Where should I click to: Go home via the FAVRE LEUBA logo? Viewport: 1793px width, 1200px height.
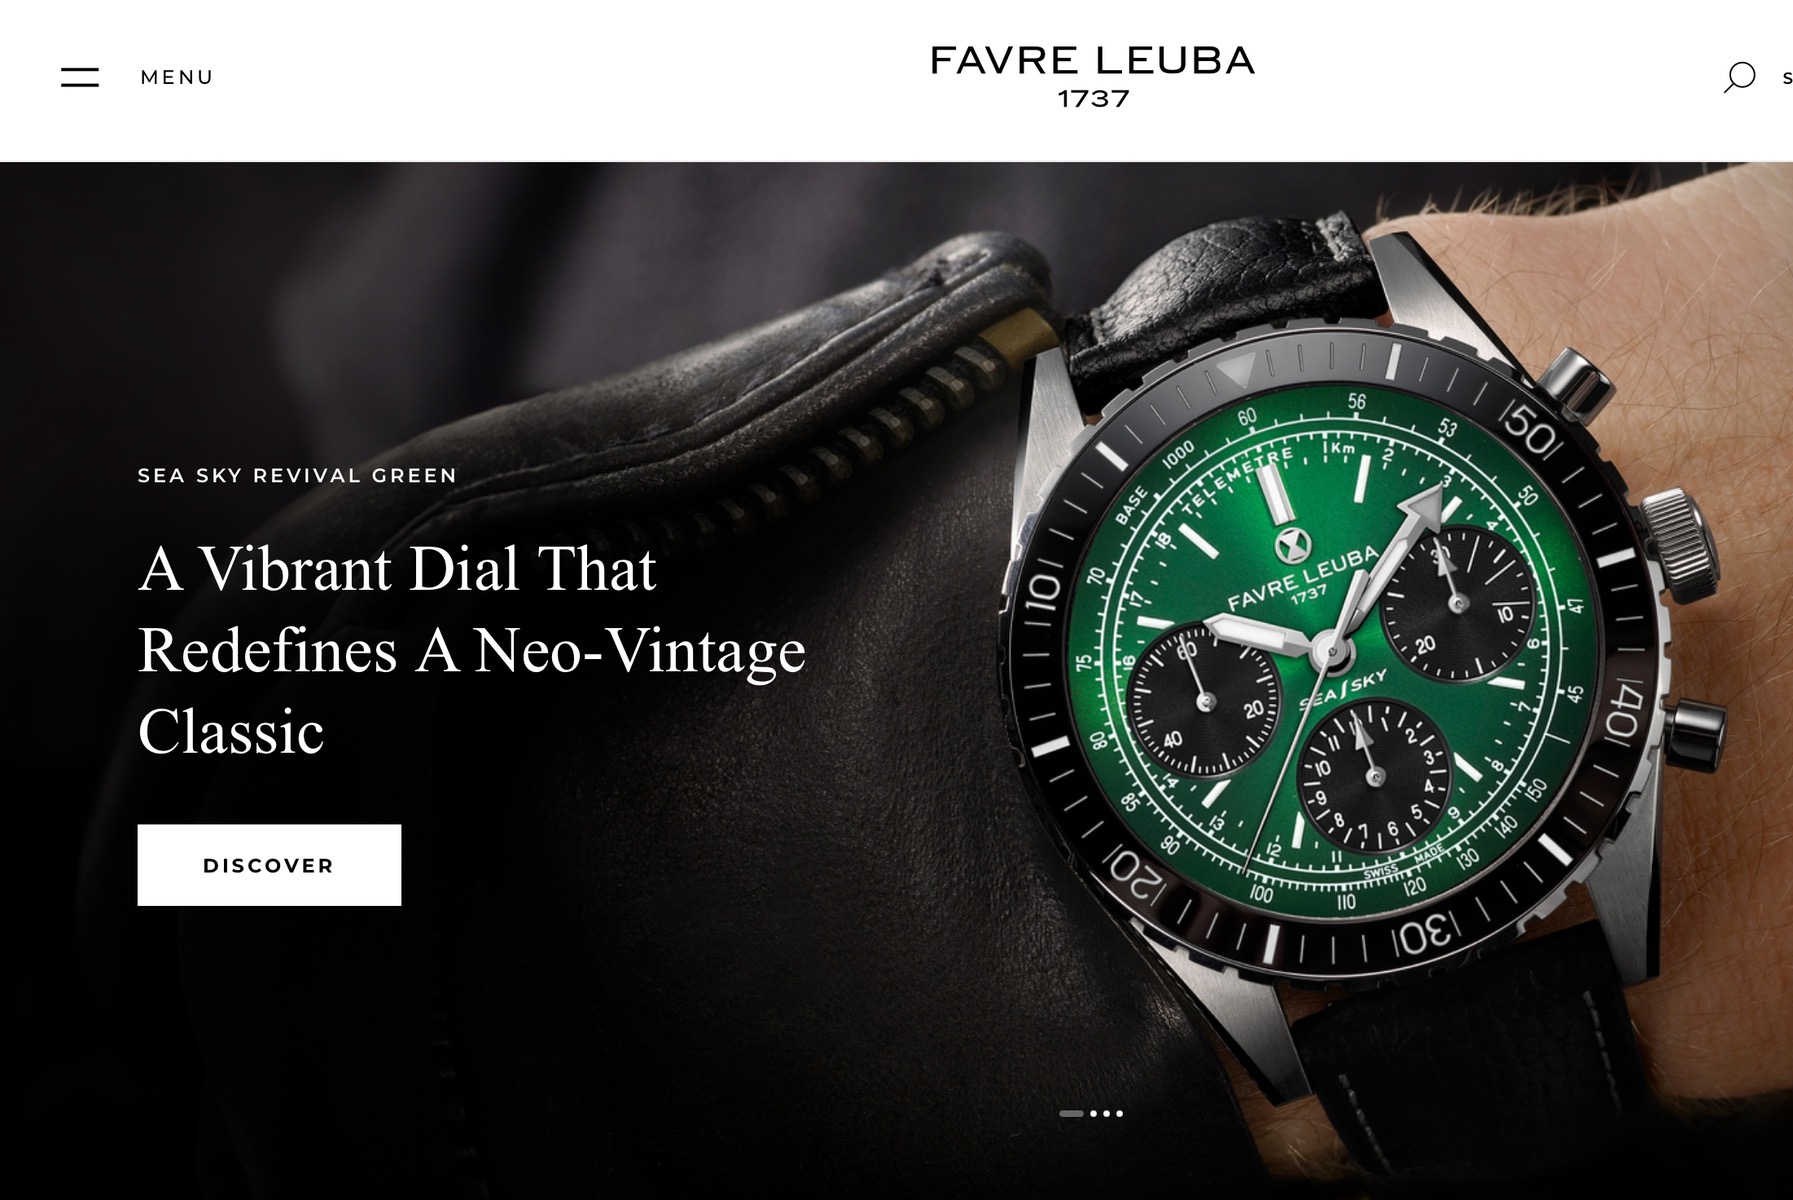[x=1092, y=61]
